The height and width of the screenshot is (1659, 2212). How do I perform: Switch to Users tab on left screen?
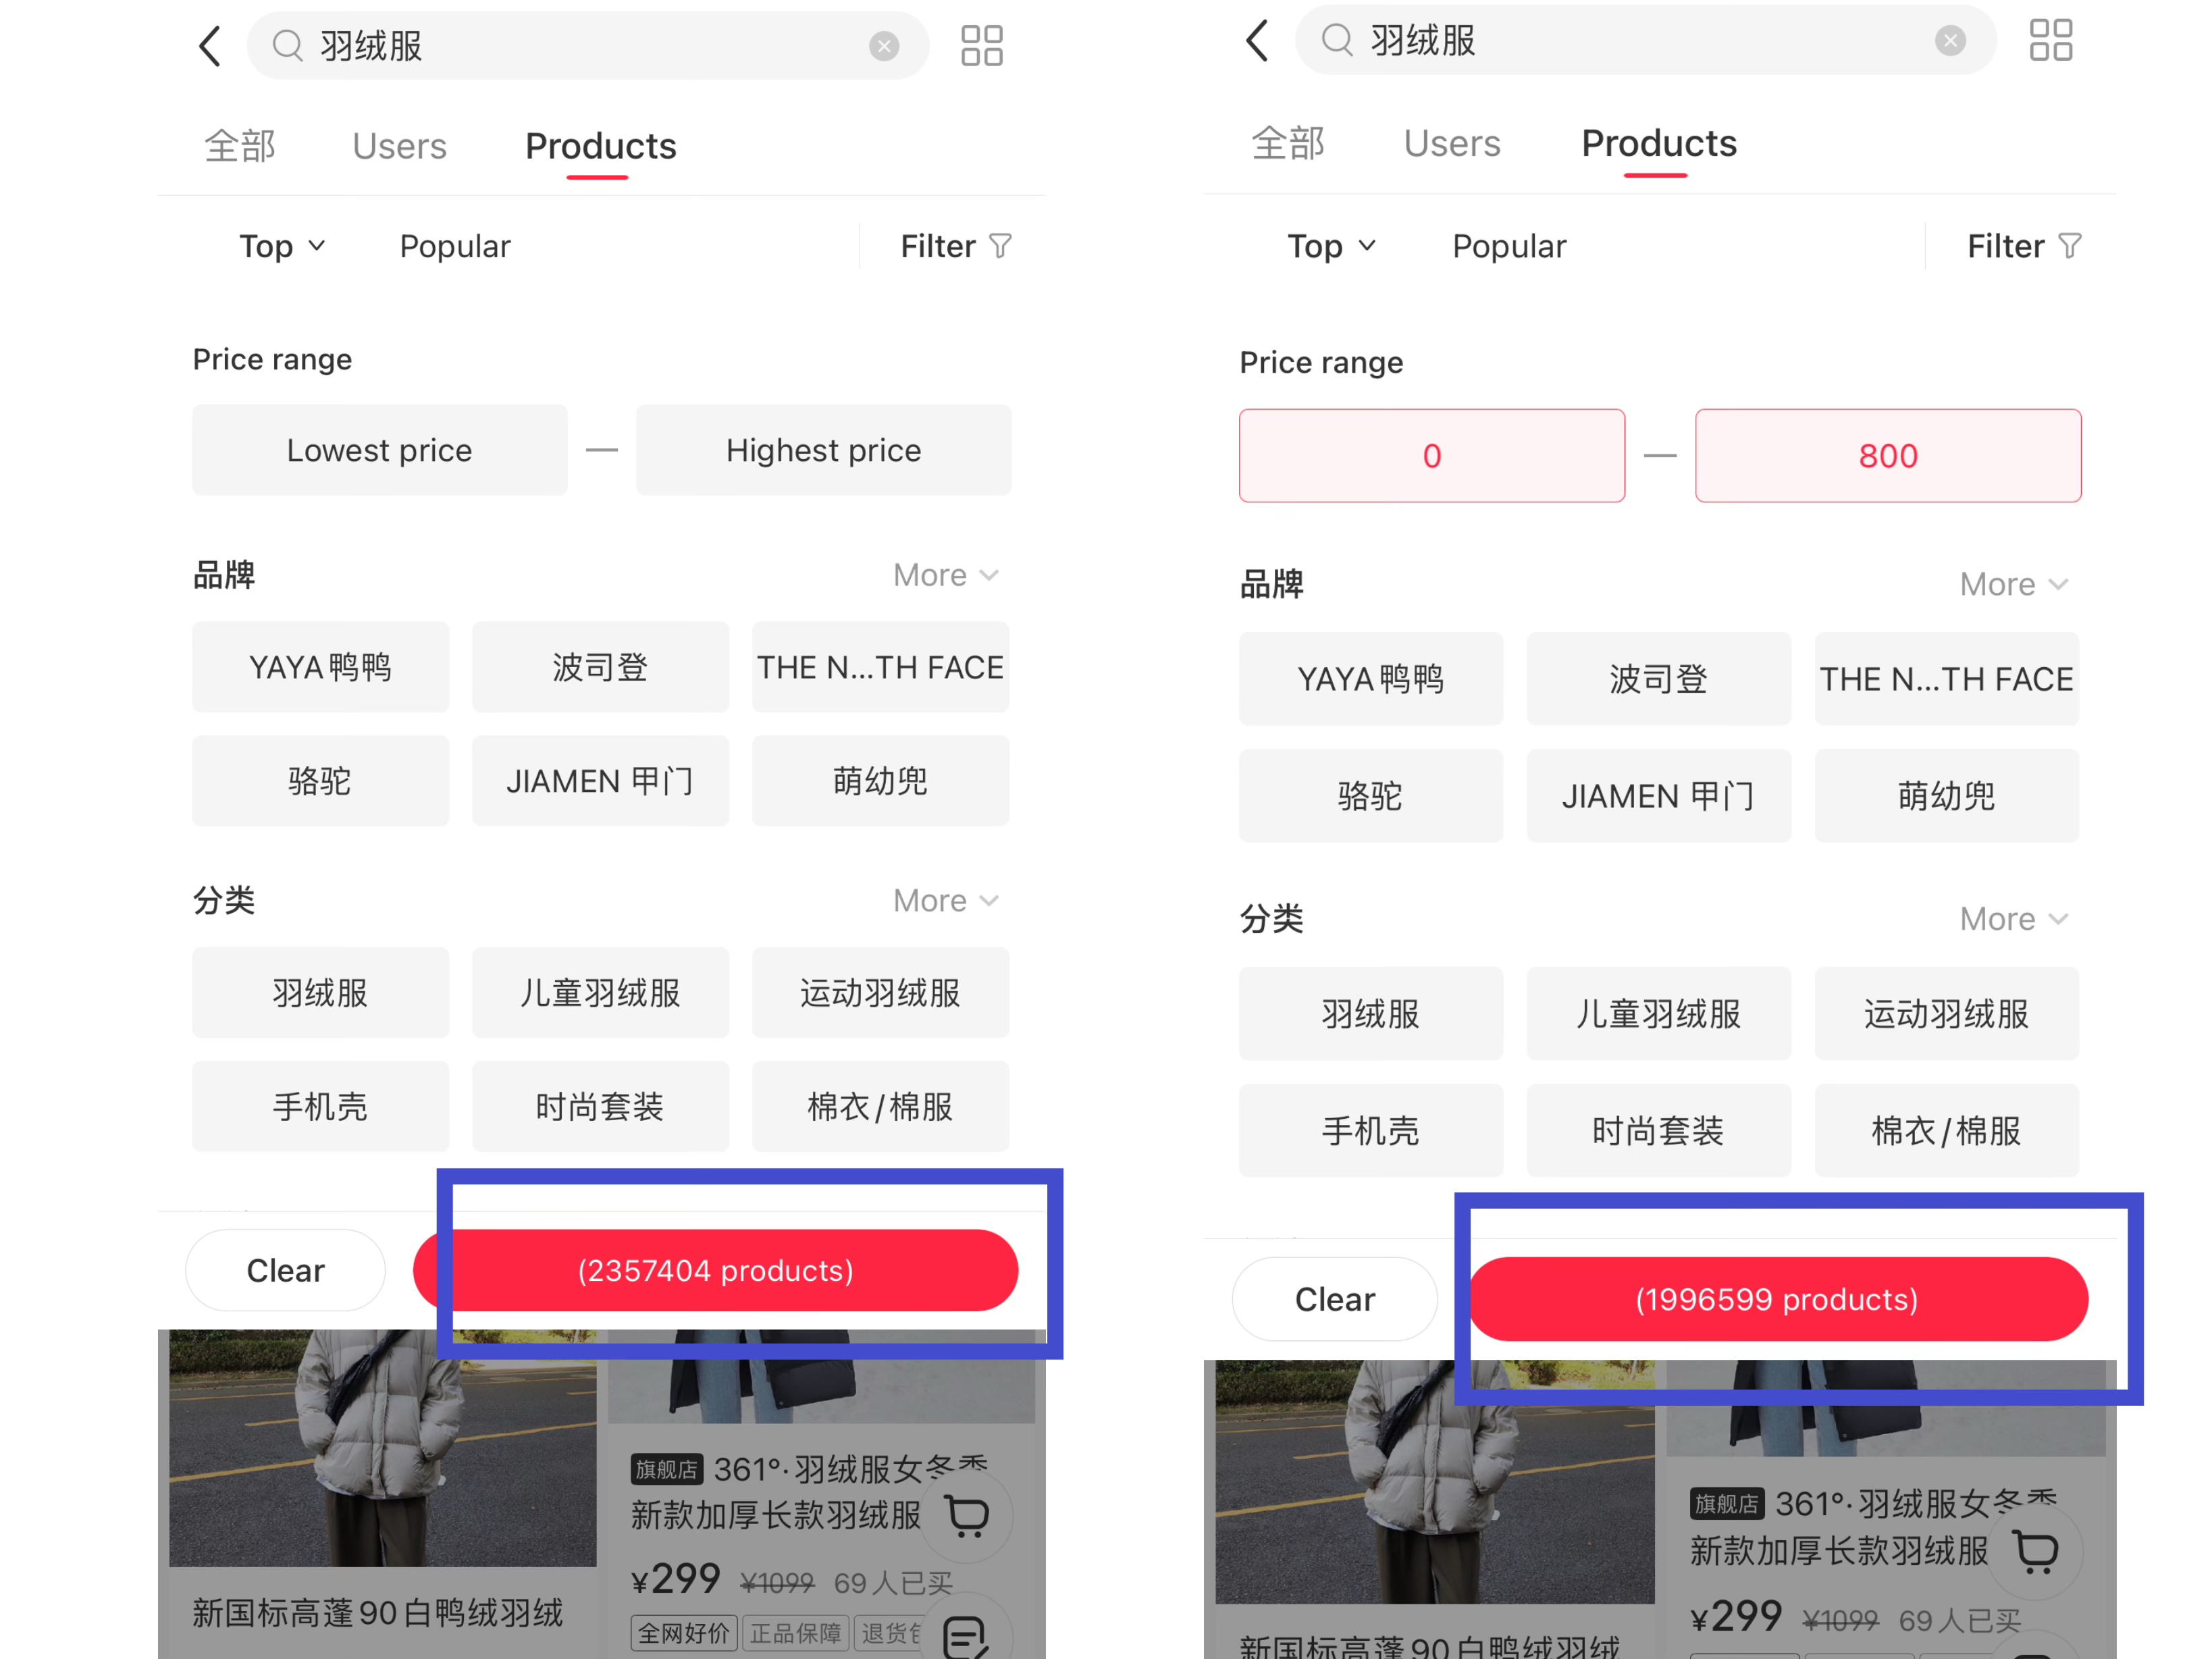(x=399, y=147)
